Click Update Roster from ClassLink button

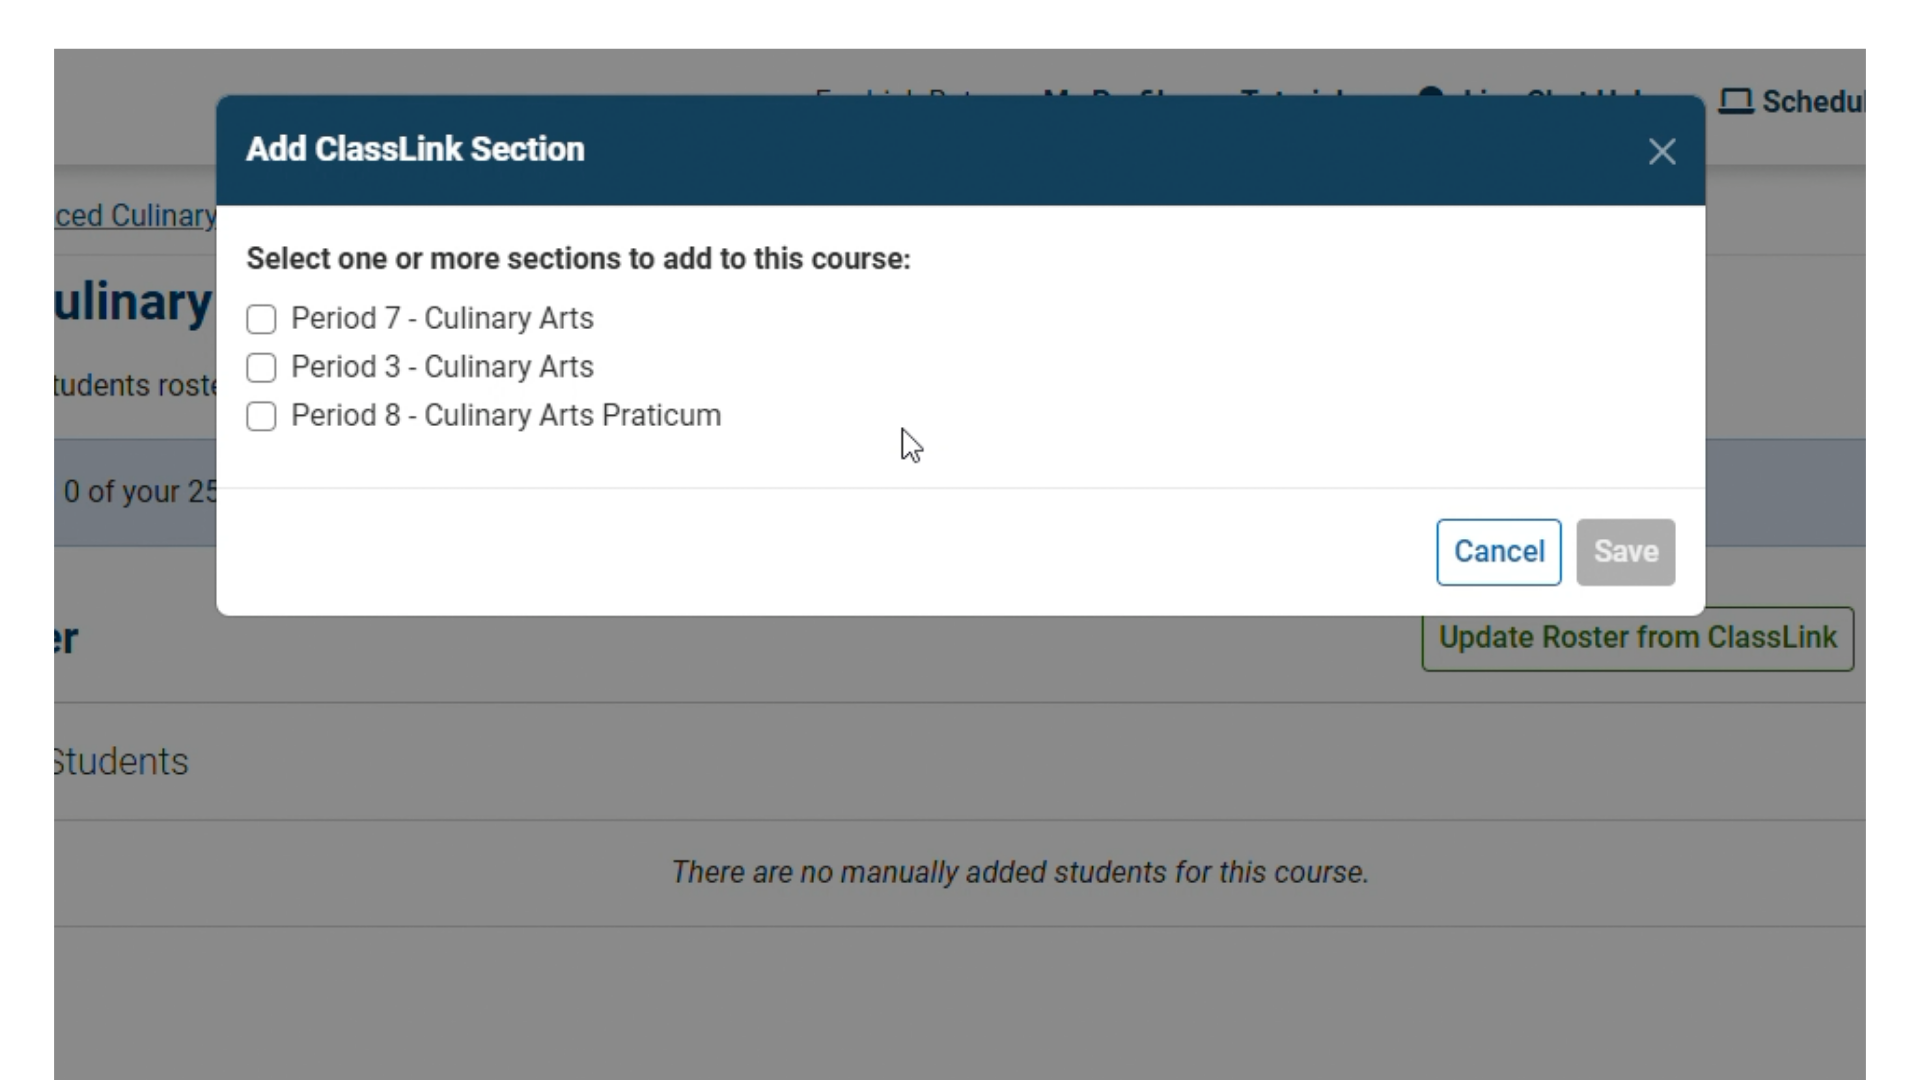coord(1637,638)
